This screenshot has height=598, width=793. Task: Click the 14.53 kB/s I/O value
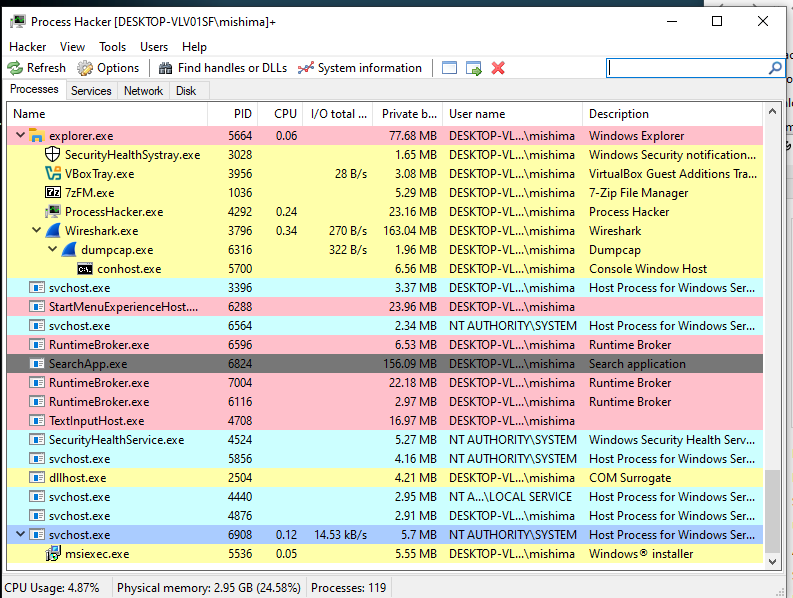(x=340, y=535)
